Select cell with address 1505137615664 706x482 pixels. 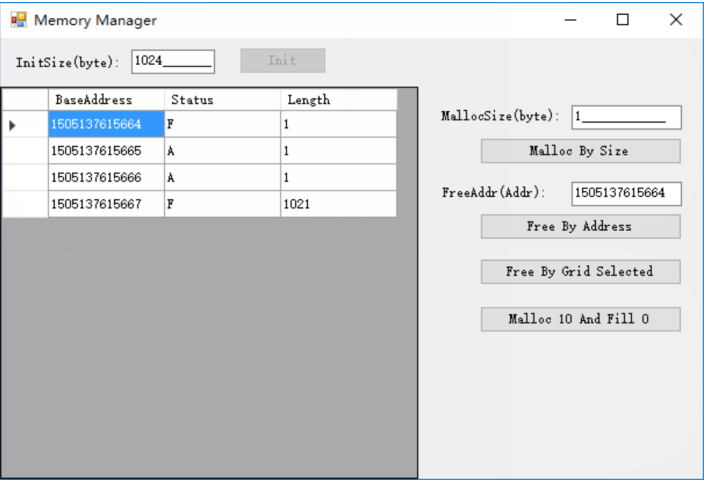tap(106, 125)
